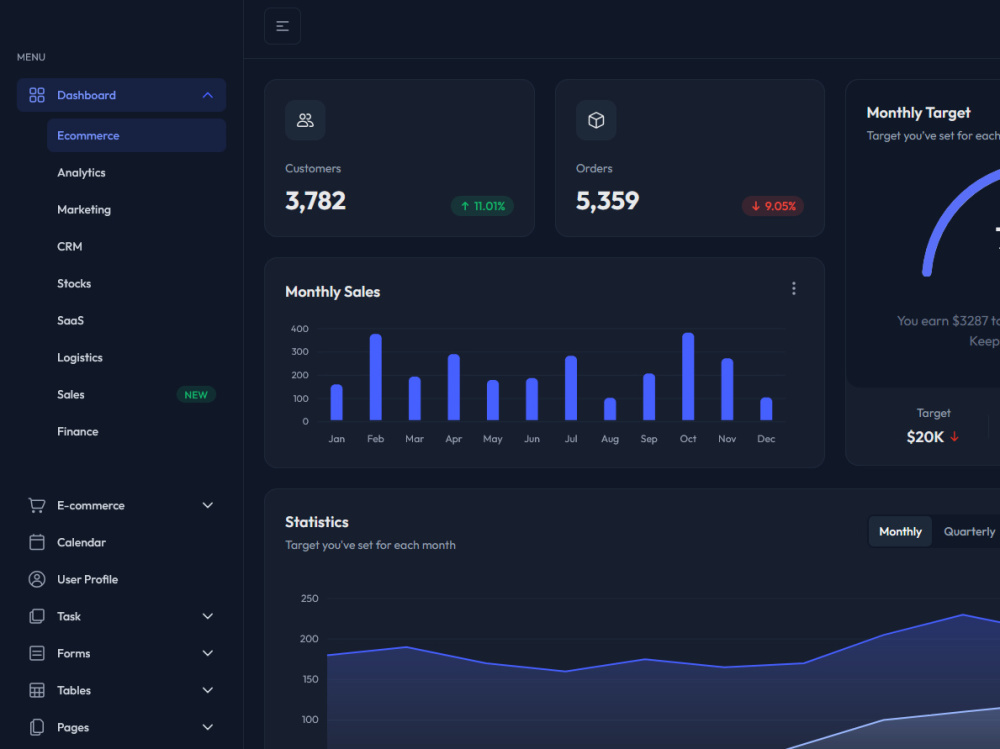Screen dimensions: 1000x749
Task: Click the Aug bar in Monthly Sales
Action: (x=610, y=409)
